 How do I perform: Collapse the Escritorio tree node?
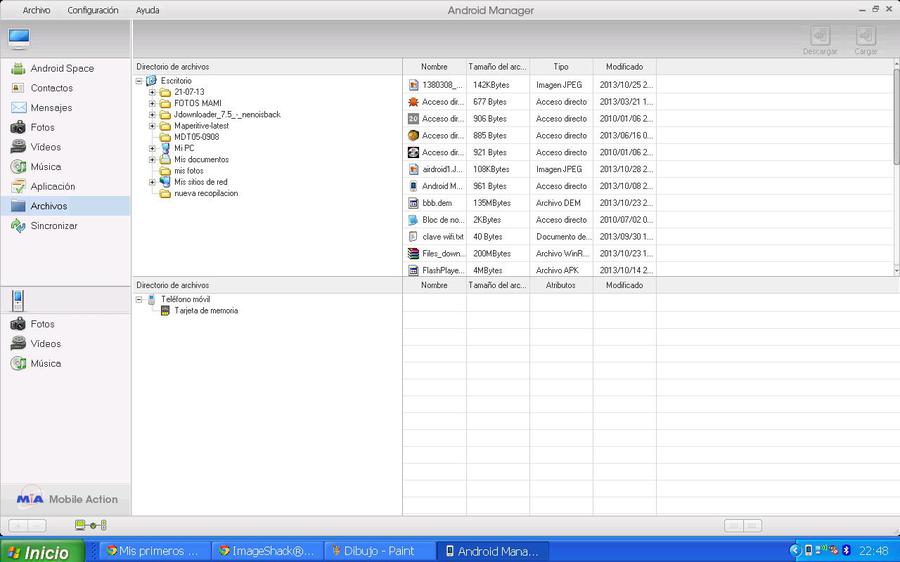coord(139,81)
